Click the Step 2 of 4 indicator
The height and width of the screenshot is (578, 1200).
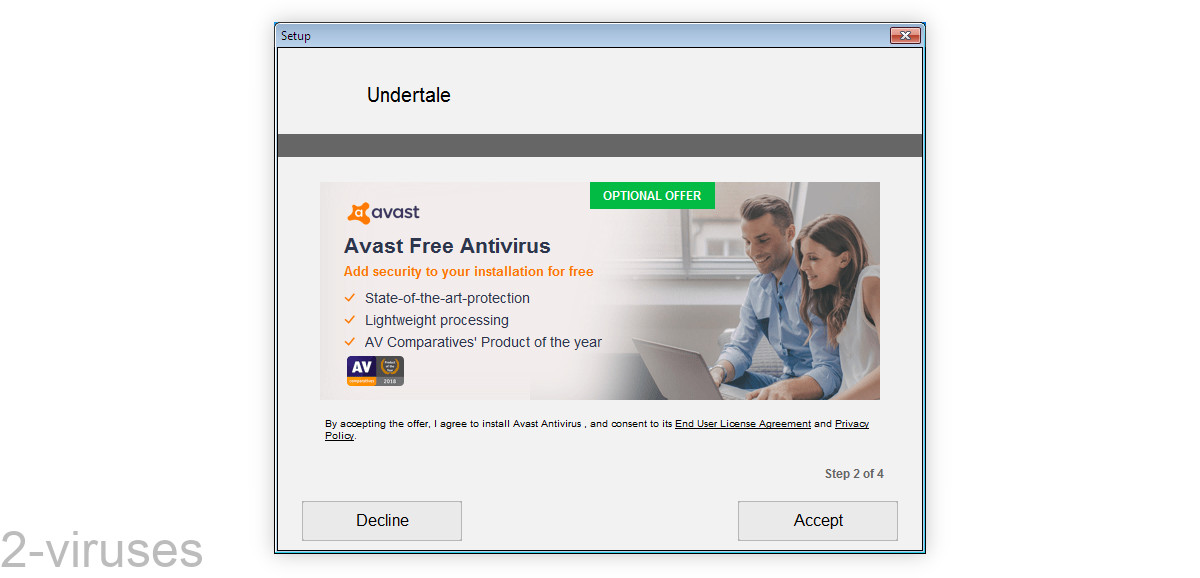coord(854,474)
